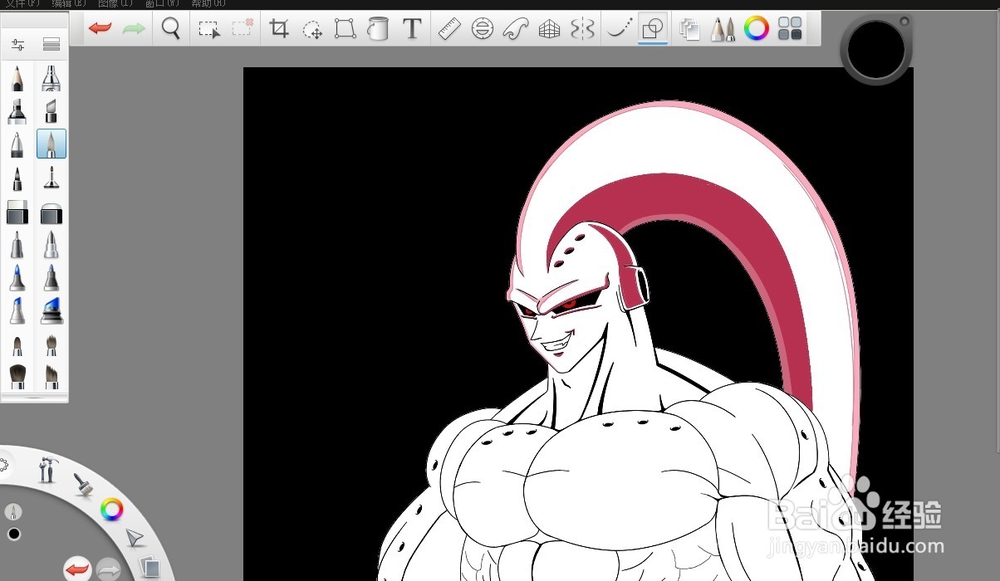Viewport: 1000px width, 581px height.
Task: Open the lagoon paintbrush menu
Action: (83, 485)
